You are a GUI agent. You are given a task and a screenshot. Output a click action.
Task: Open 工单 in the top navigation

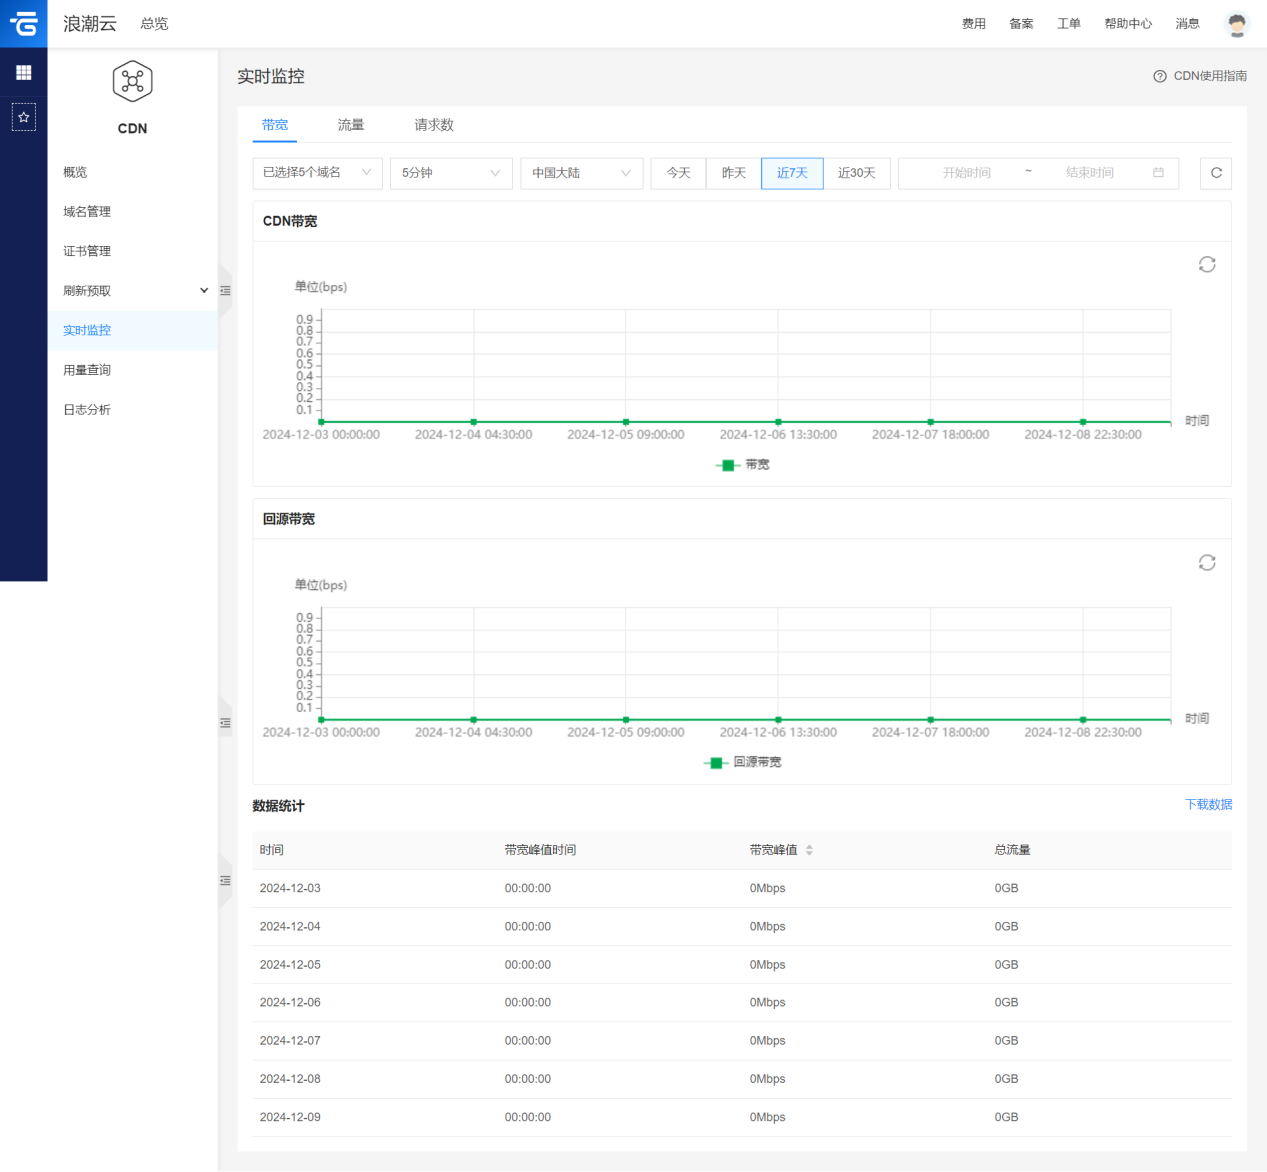point(1069,24)
